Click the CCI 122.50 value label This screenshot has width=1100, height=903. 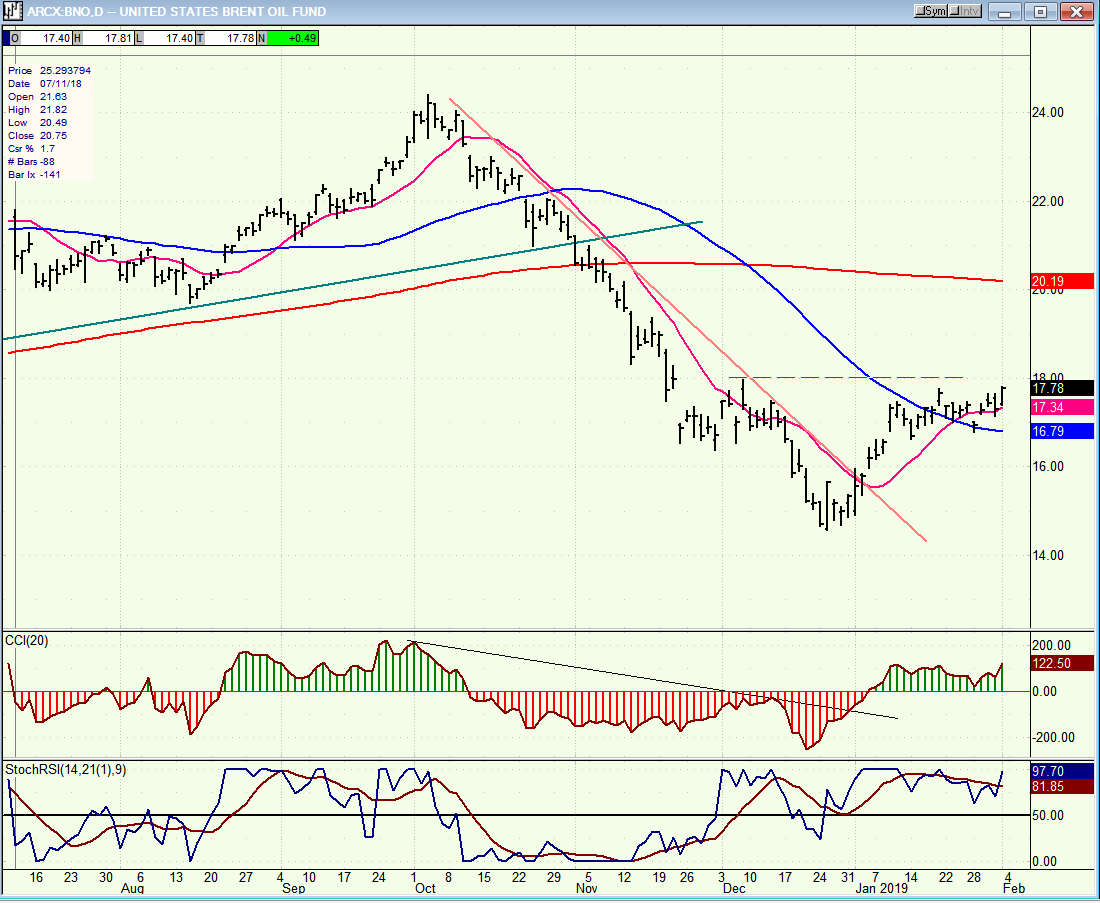[x=1062, y=663]
